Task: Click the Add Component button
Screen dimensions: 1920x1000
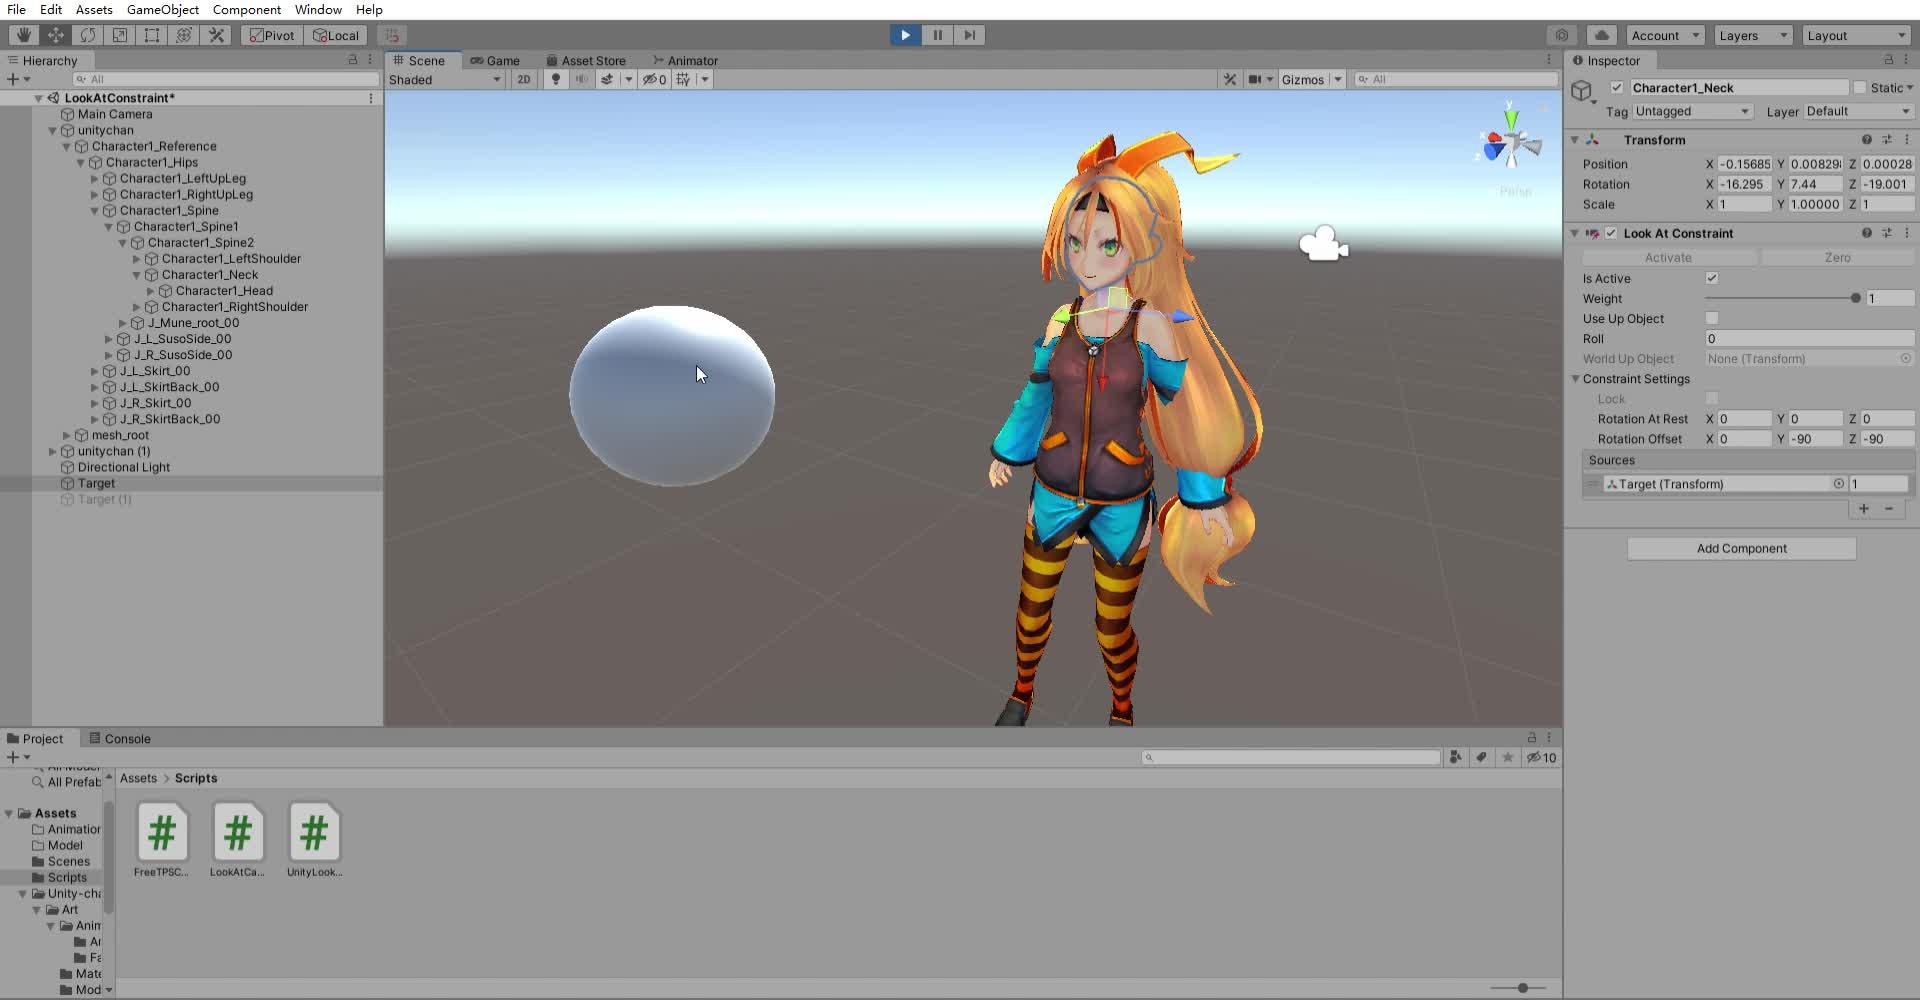Action: tap(1742, 549)
